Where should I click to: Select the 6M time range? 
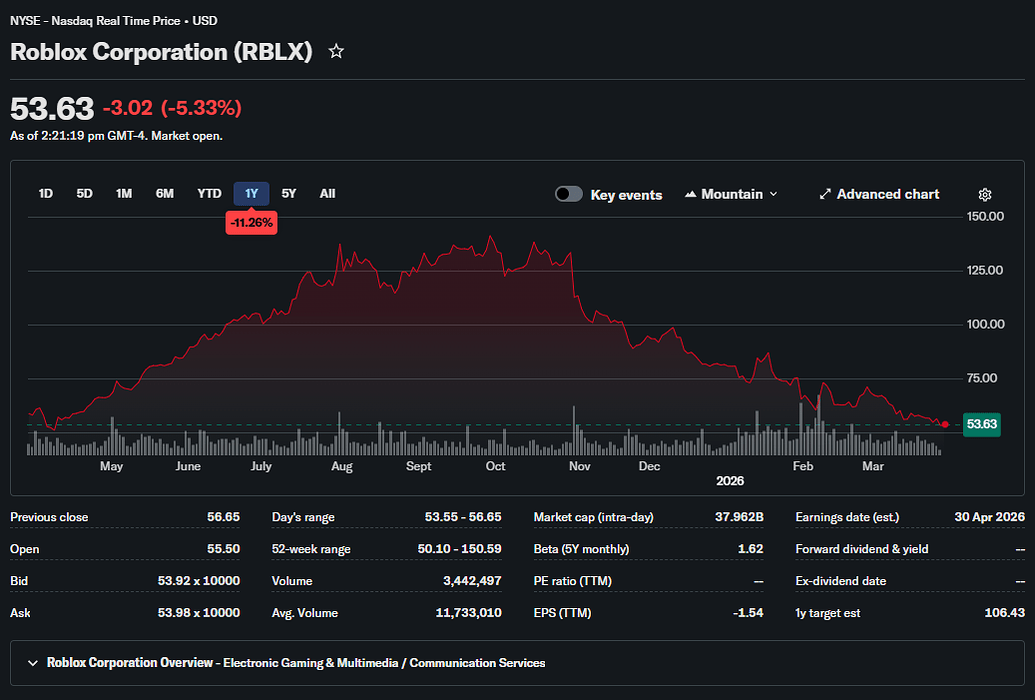[164, 193]
